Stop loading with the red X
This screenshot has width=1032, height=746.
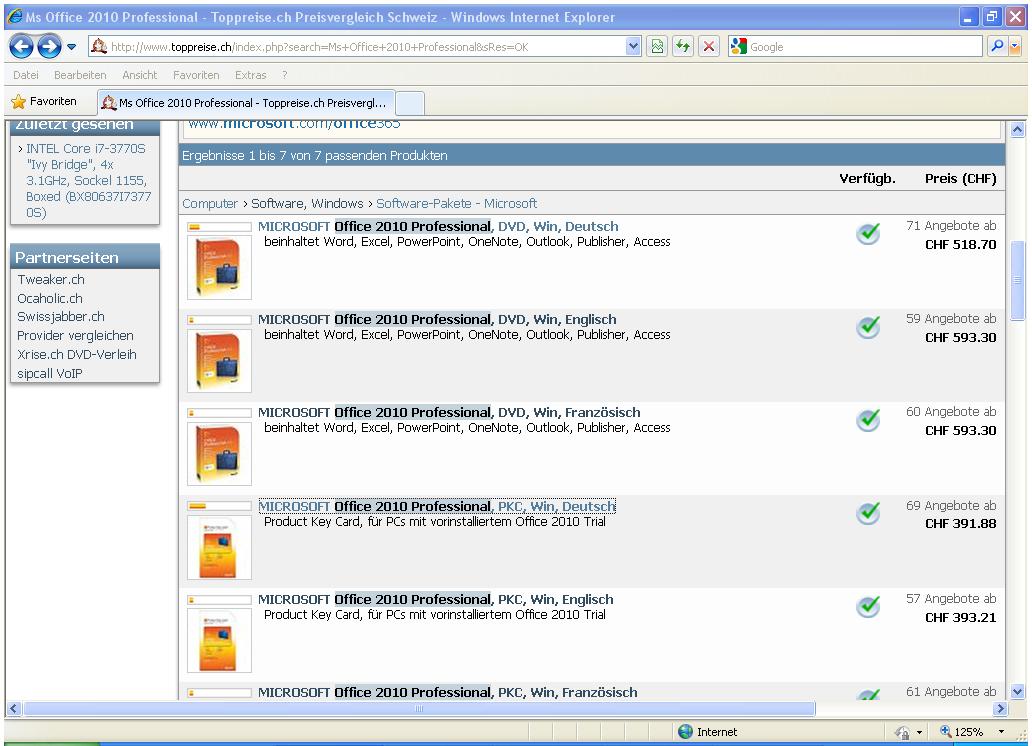[x=709, y=47]
